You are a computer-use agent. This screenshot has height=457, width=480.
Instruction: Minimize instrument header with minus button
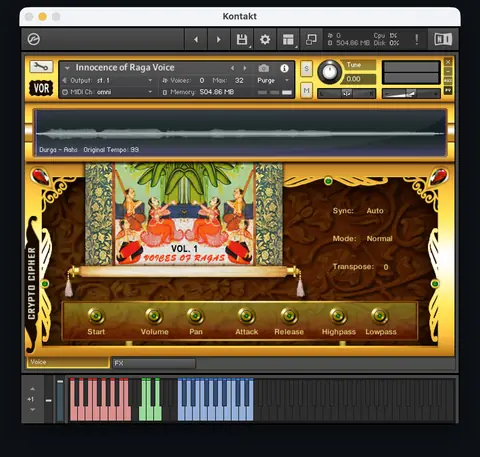(x=448, y=71)
